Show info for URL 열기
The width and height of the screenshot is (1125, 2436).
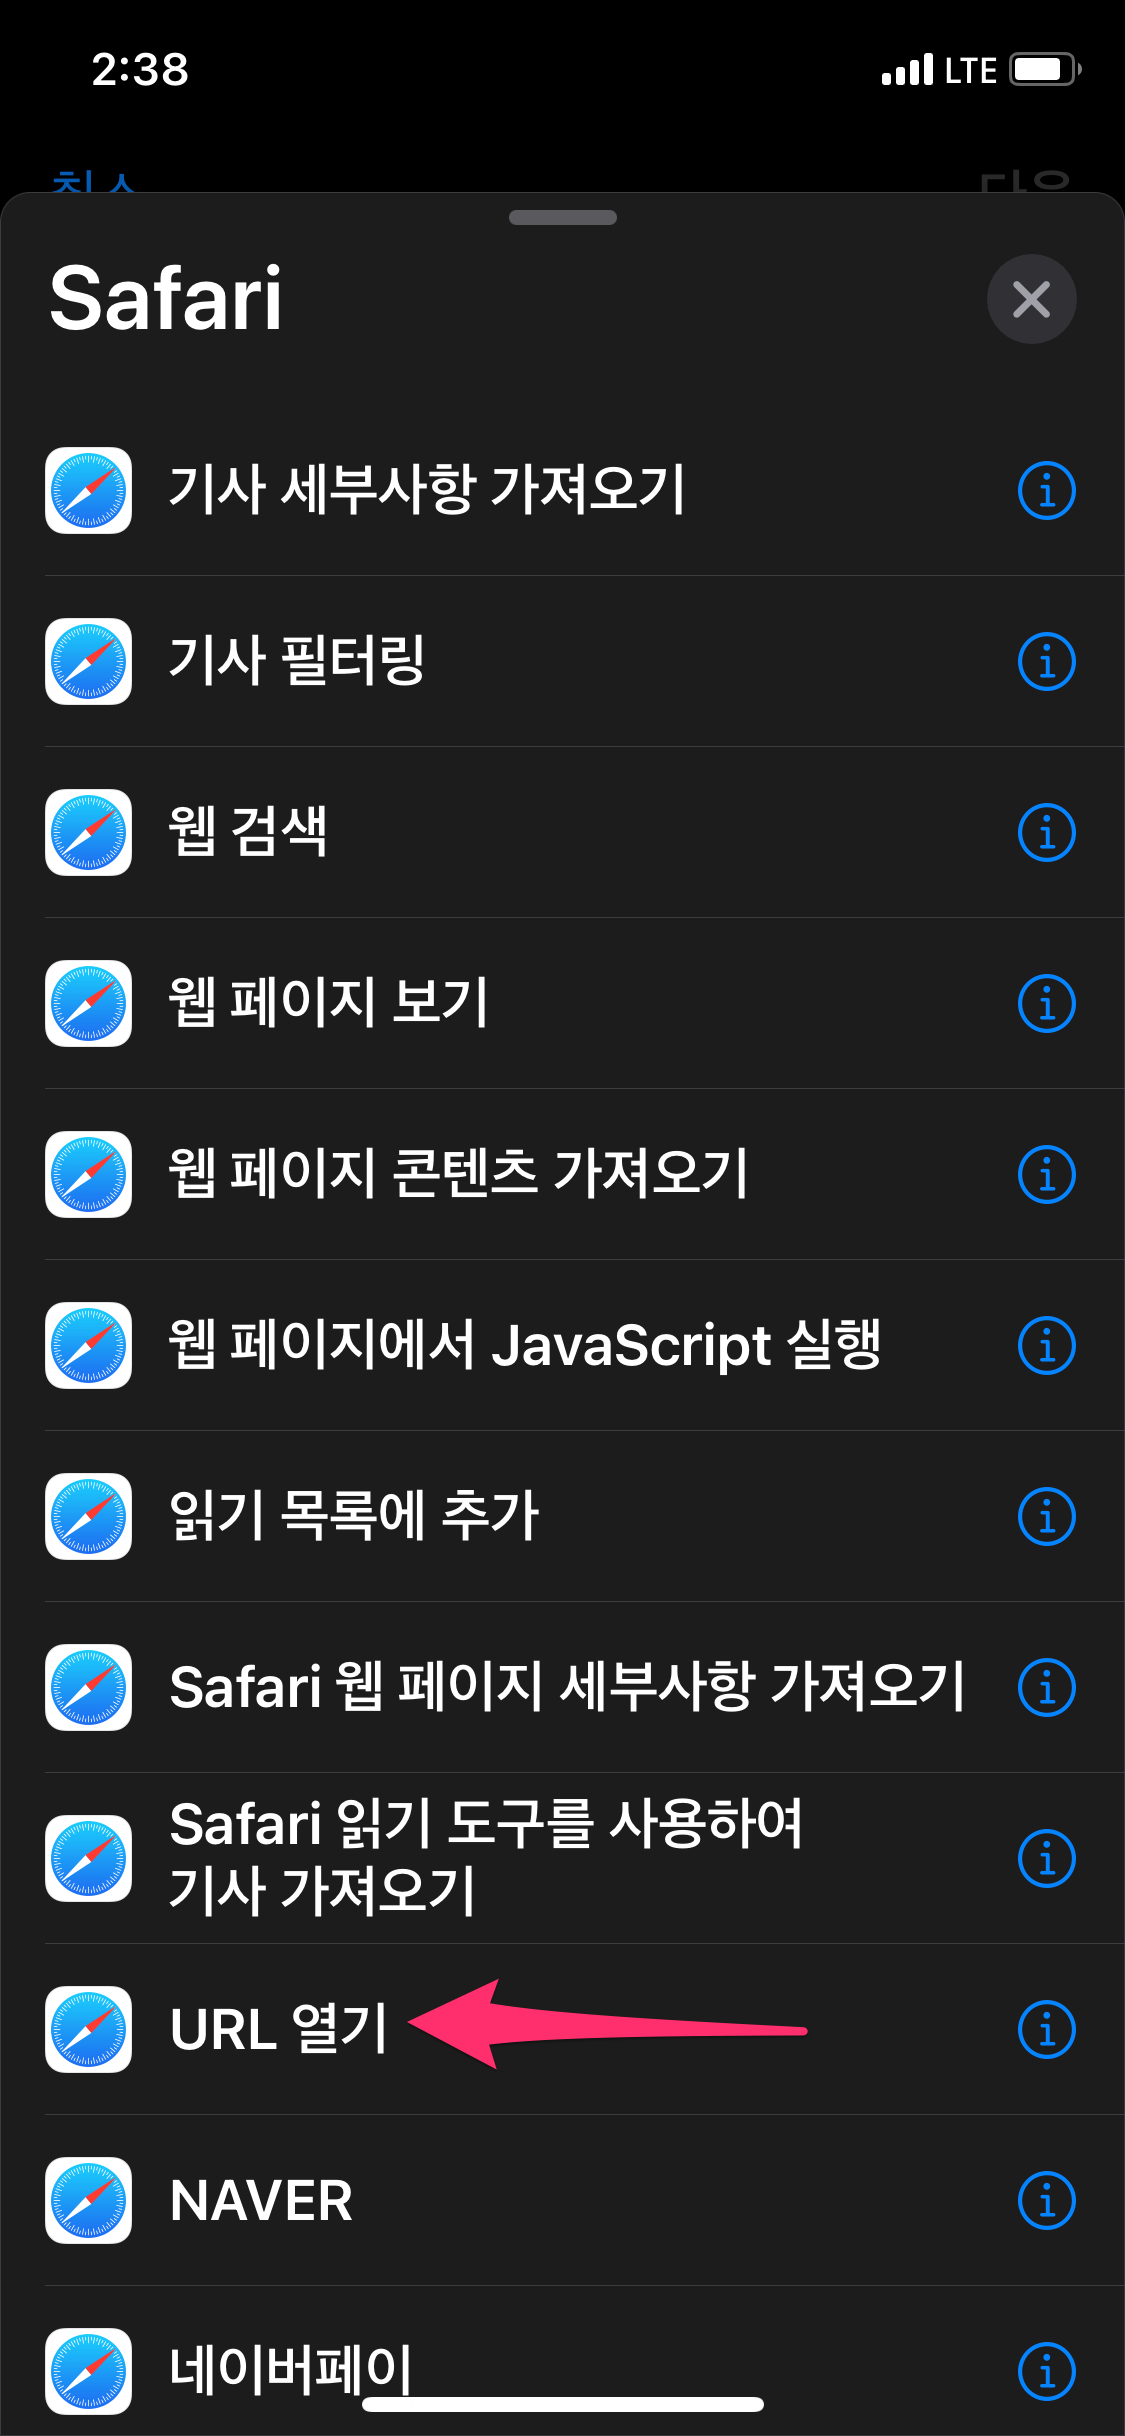(x=1046, y=2029)
